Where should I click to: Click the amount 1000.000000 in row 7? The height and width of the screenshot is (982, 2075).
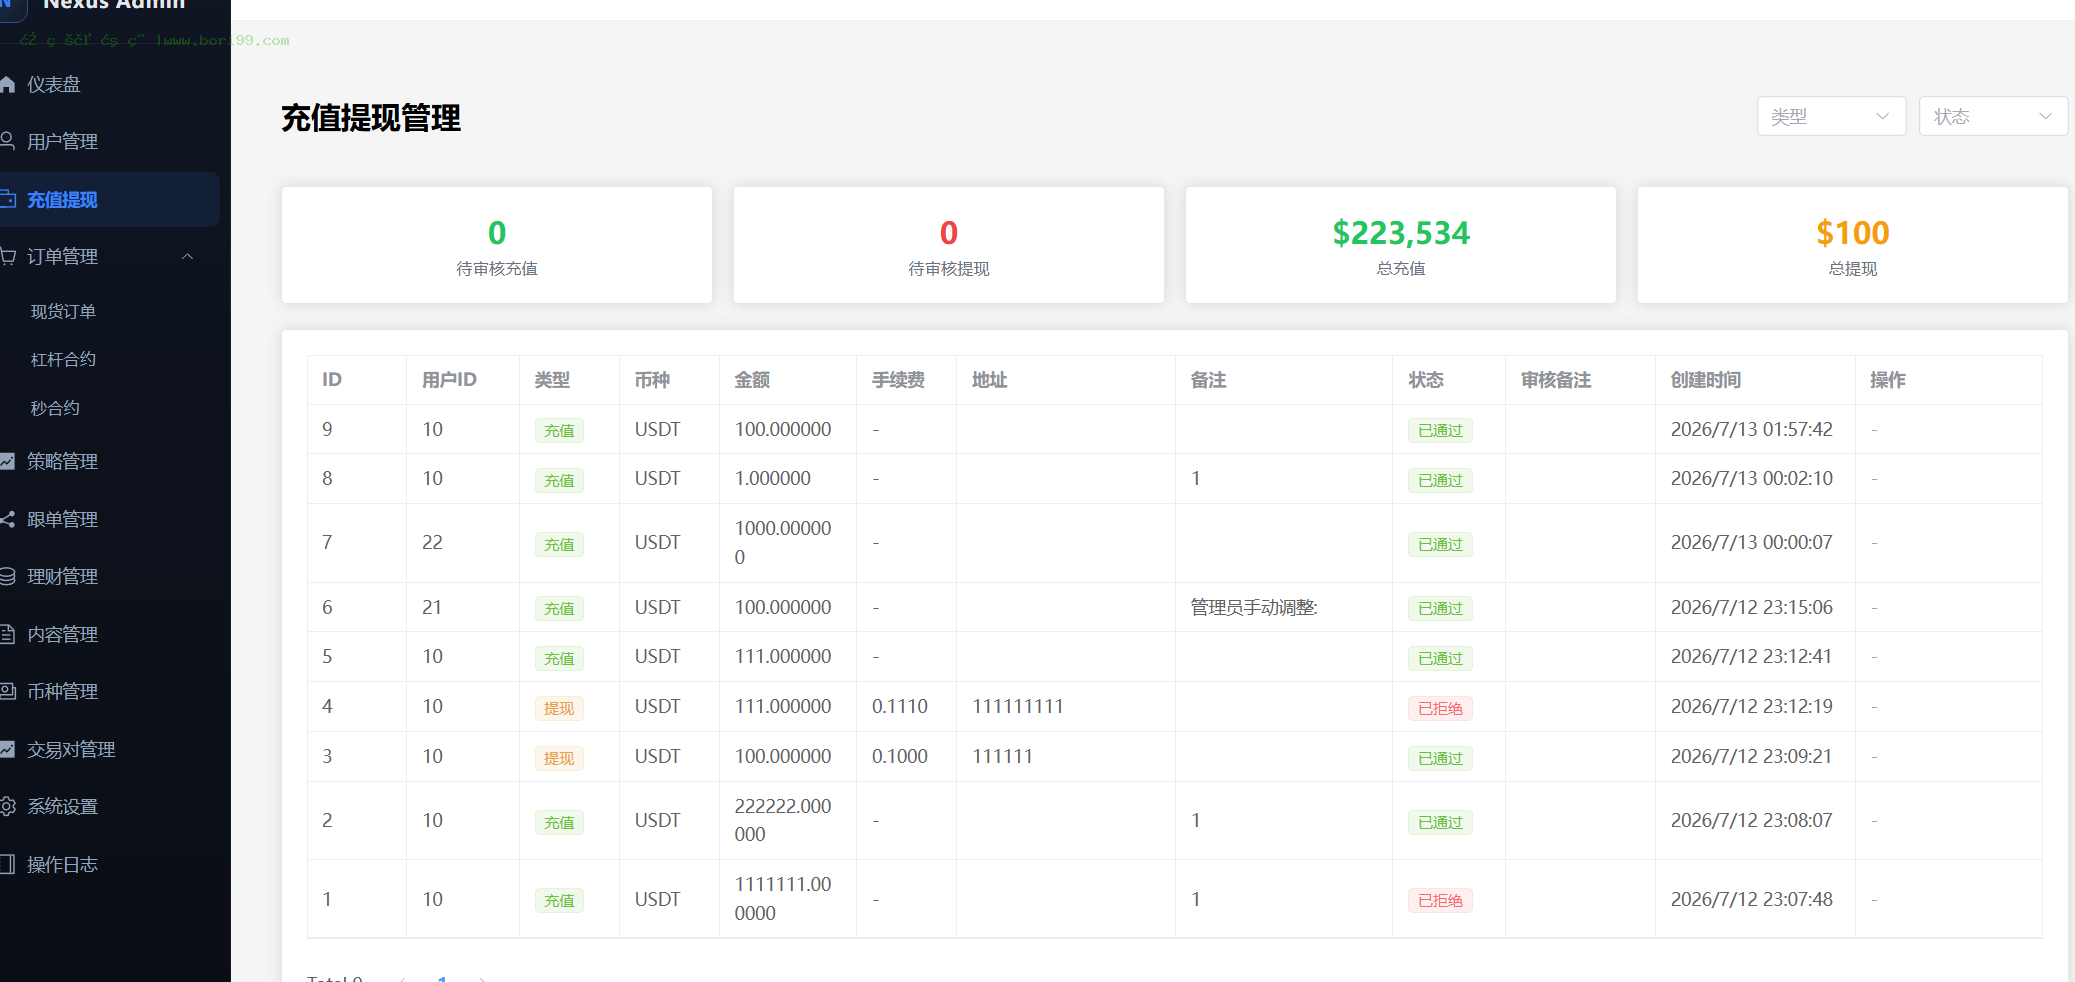point(783,542)
